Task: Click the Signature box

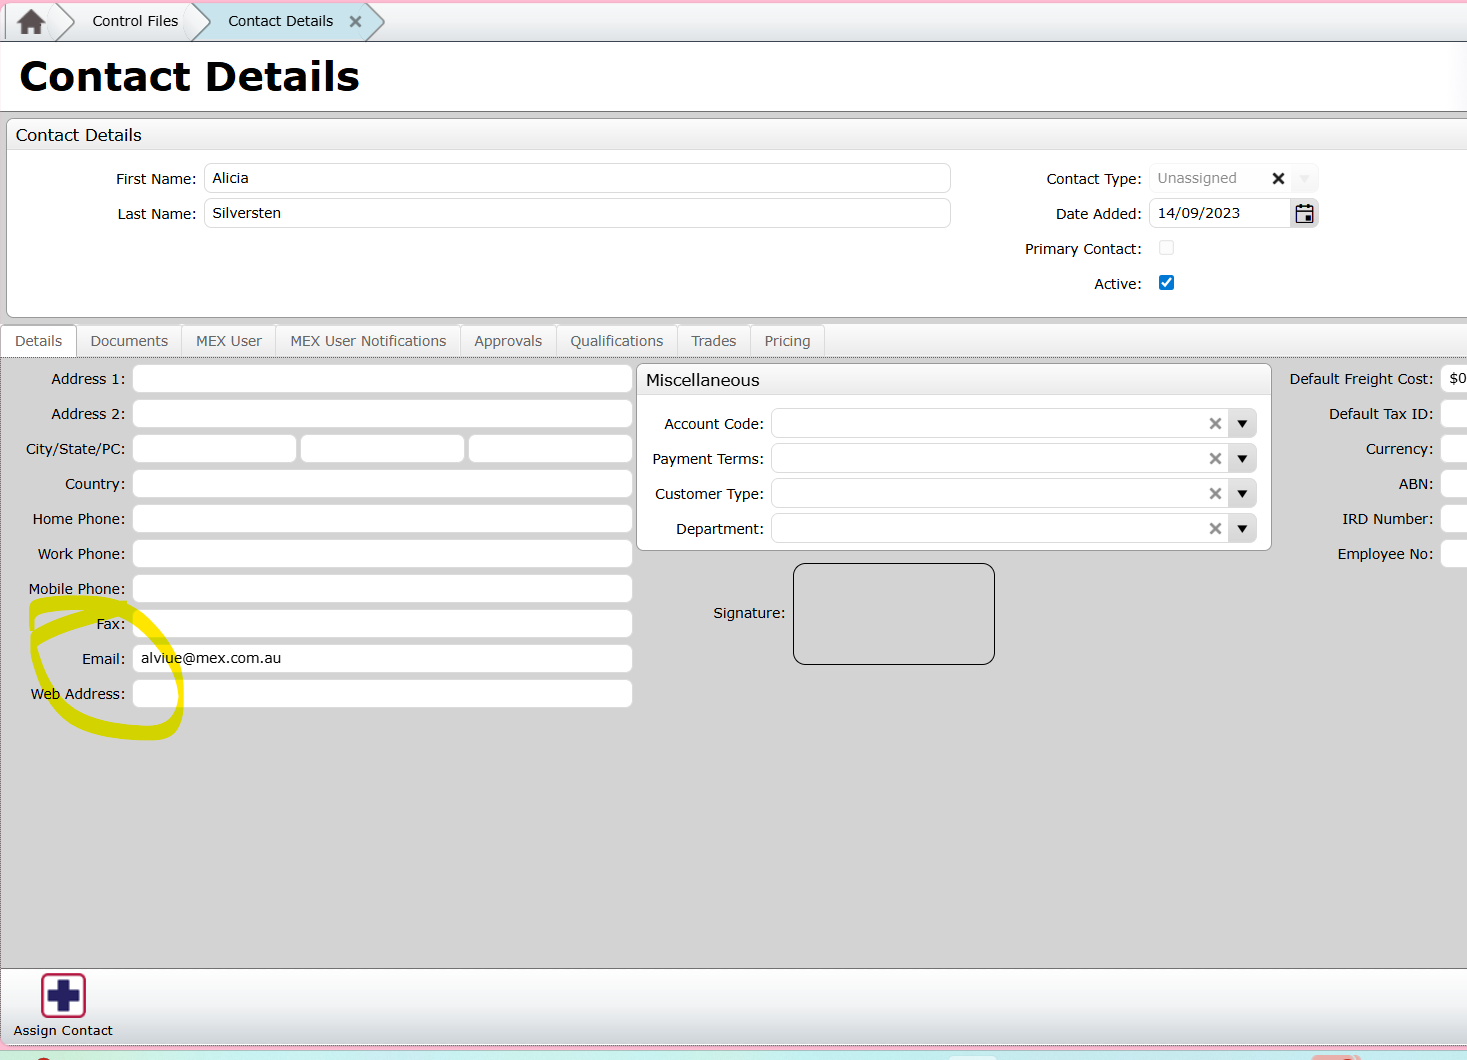Action: tap(893, 614)
